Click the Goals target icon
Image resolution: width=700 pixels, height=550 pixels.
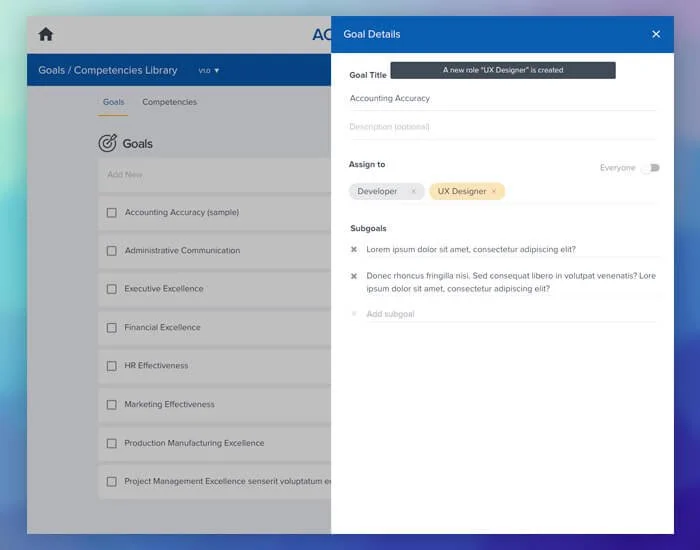108,143
